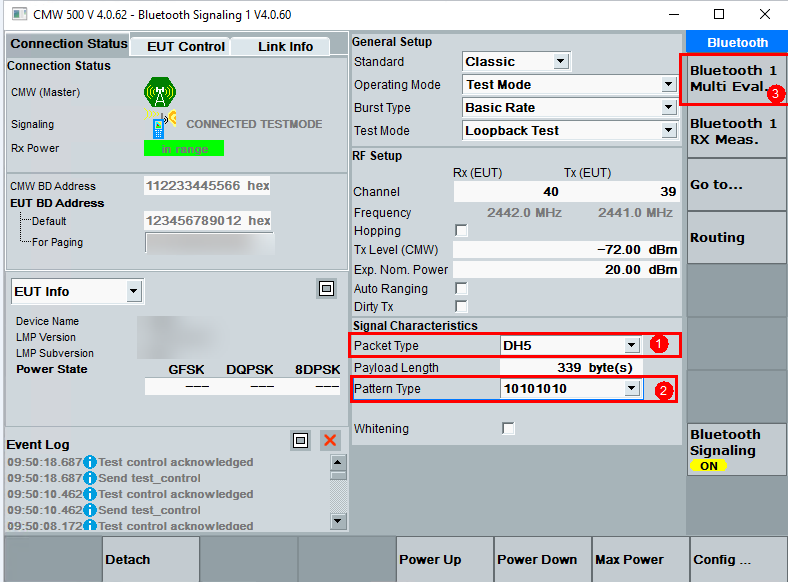The image size is (788, 582).
Task: Open the Packet Type DH5 dropdown
Action: point(632,346)
